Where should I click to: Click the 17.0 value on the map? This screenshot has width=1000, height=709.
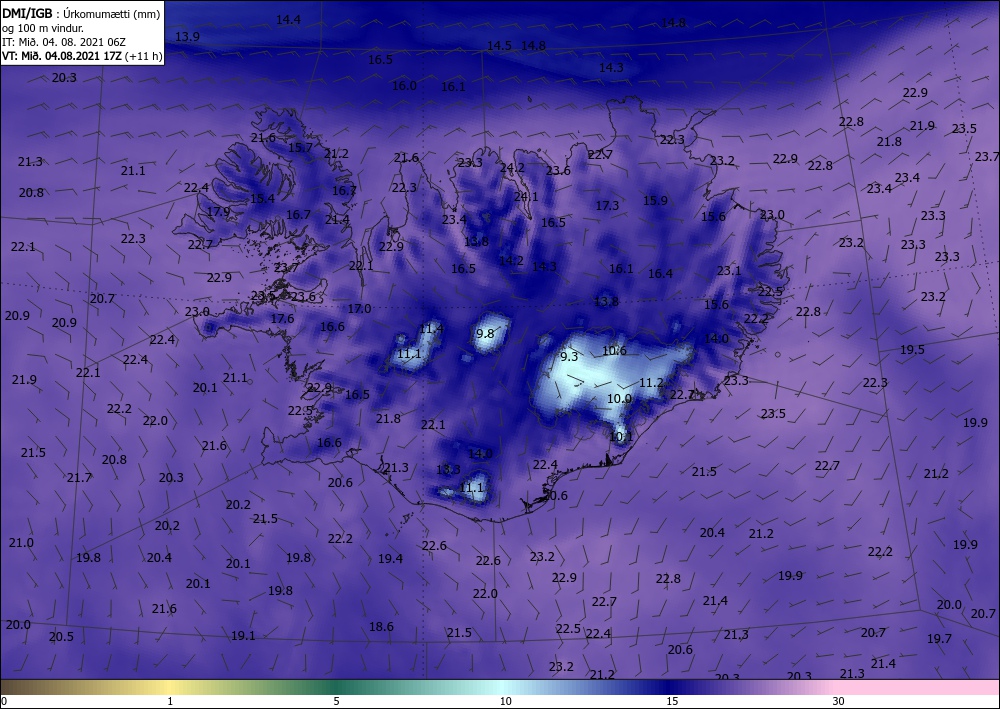[x=359, y=309]
